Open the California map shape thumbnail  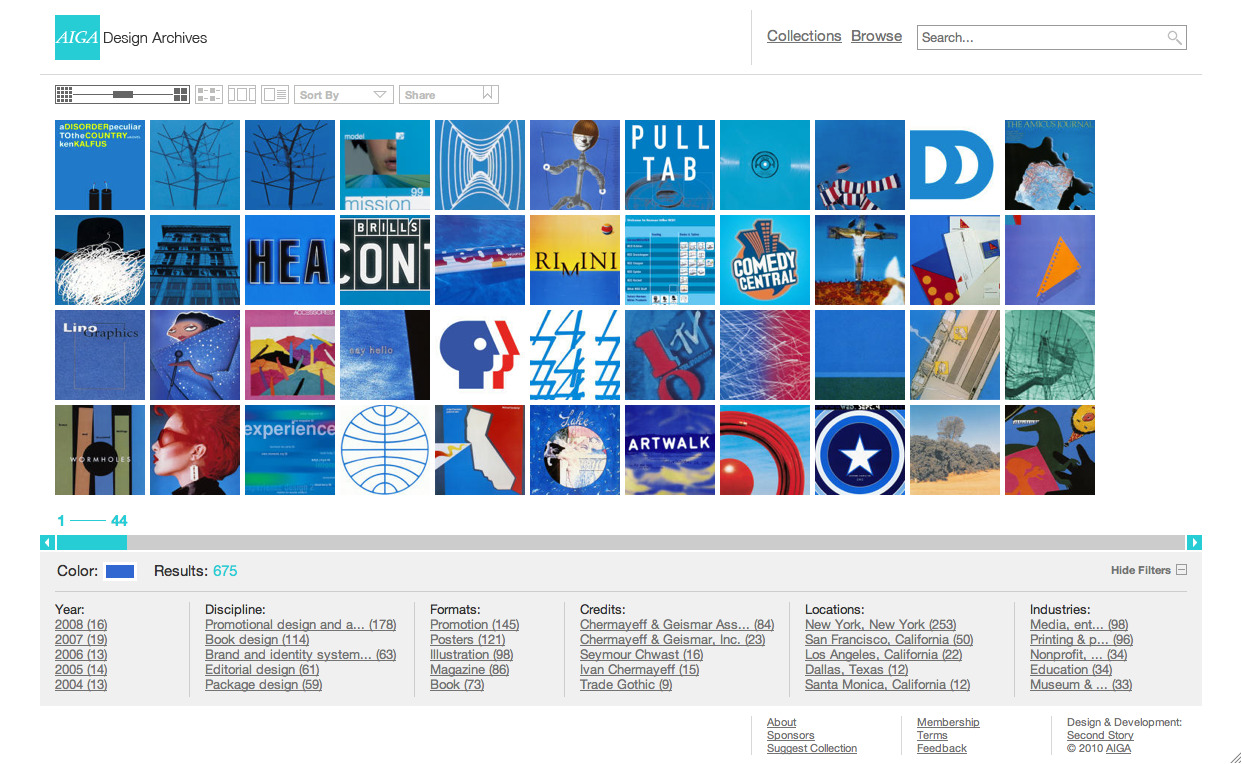(x=480, y=450)
